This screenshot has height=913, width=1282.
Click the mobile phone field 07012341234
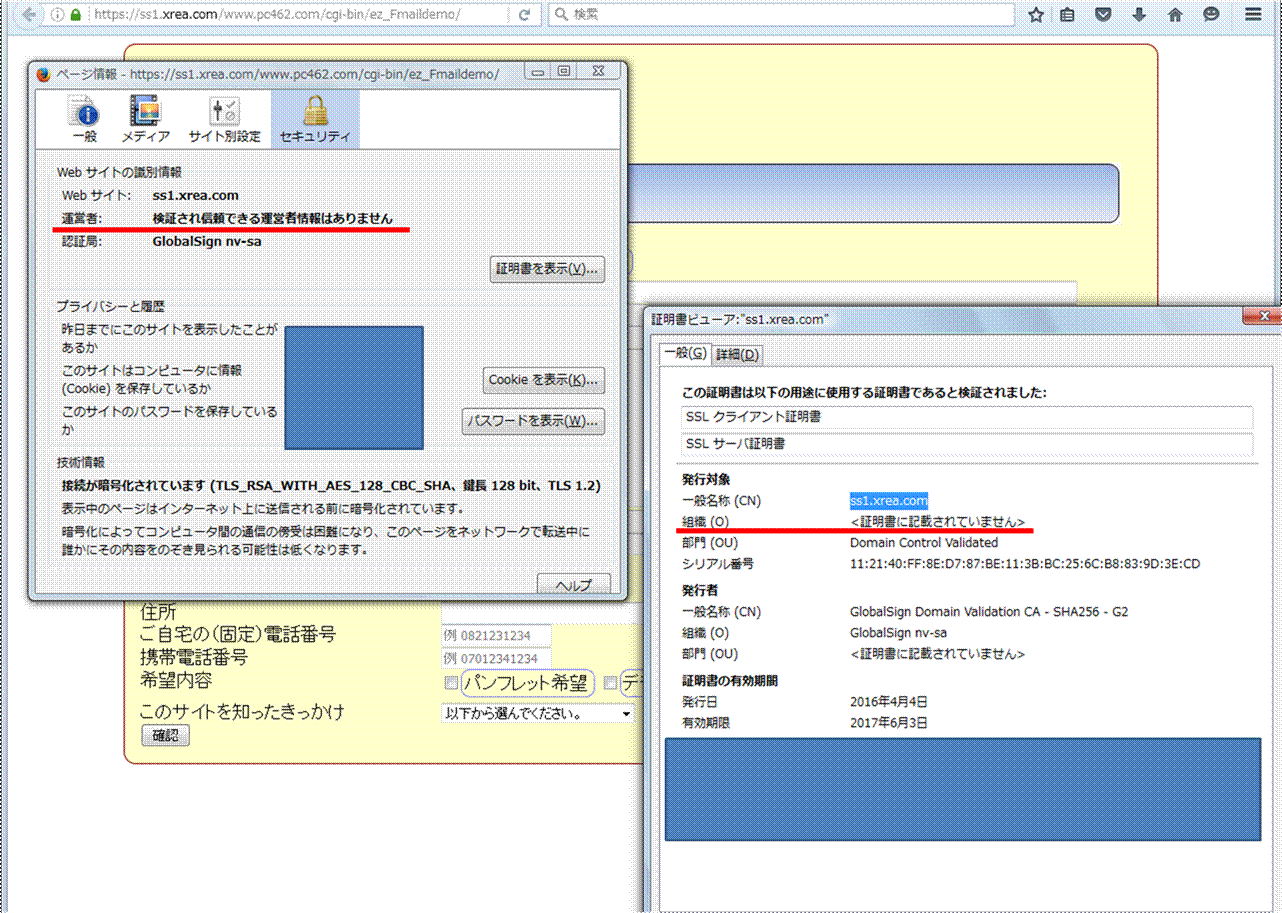[x=496, y=659]
